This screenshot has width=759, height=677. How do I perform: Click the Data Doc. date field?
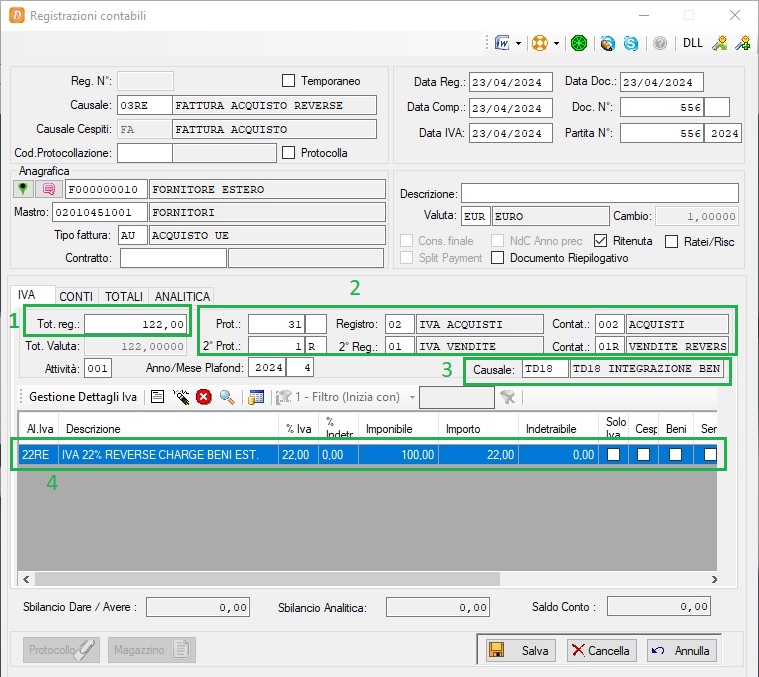point(662,82)
